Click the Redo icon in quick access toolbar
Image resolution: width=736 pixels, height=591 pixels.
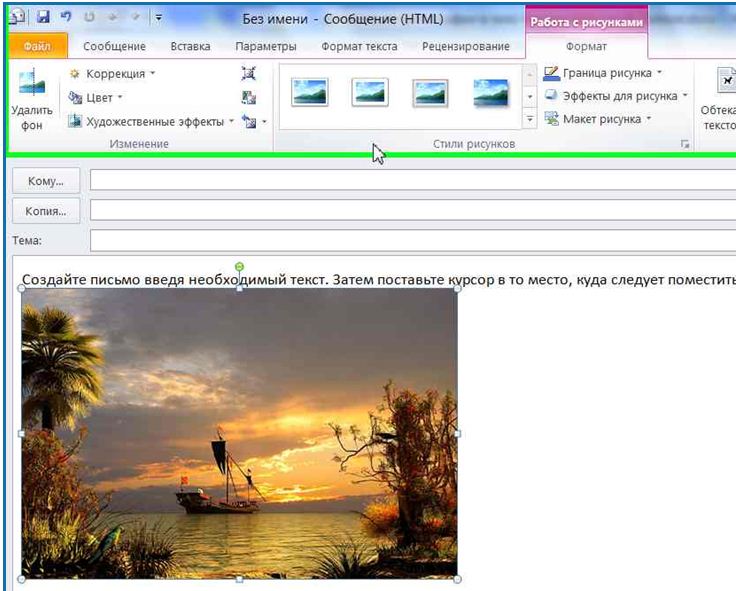click(x=89, y=17)
